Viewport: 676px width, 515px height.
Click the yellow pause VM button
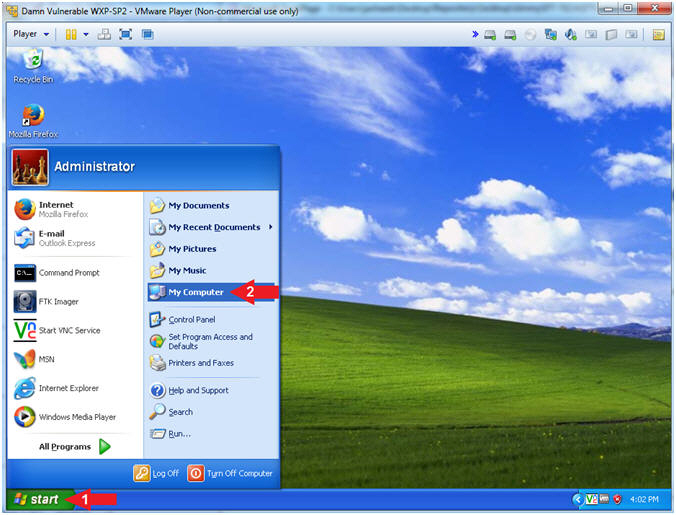pos(71,34)
